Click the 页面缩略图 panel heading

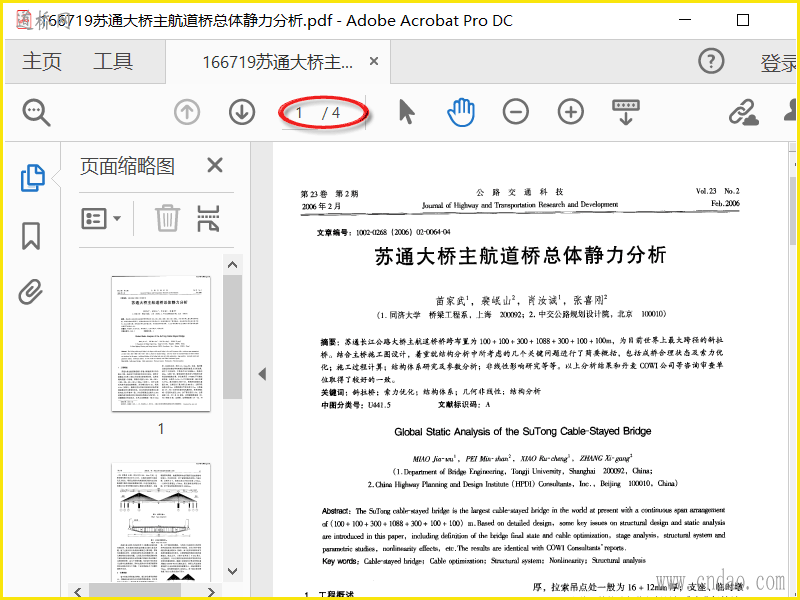127,166
